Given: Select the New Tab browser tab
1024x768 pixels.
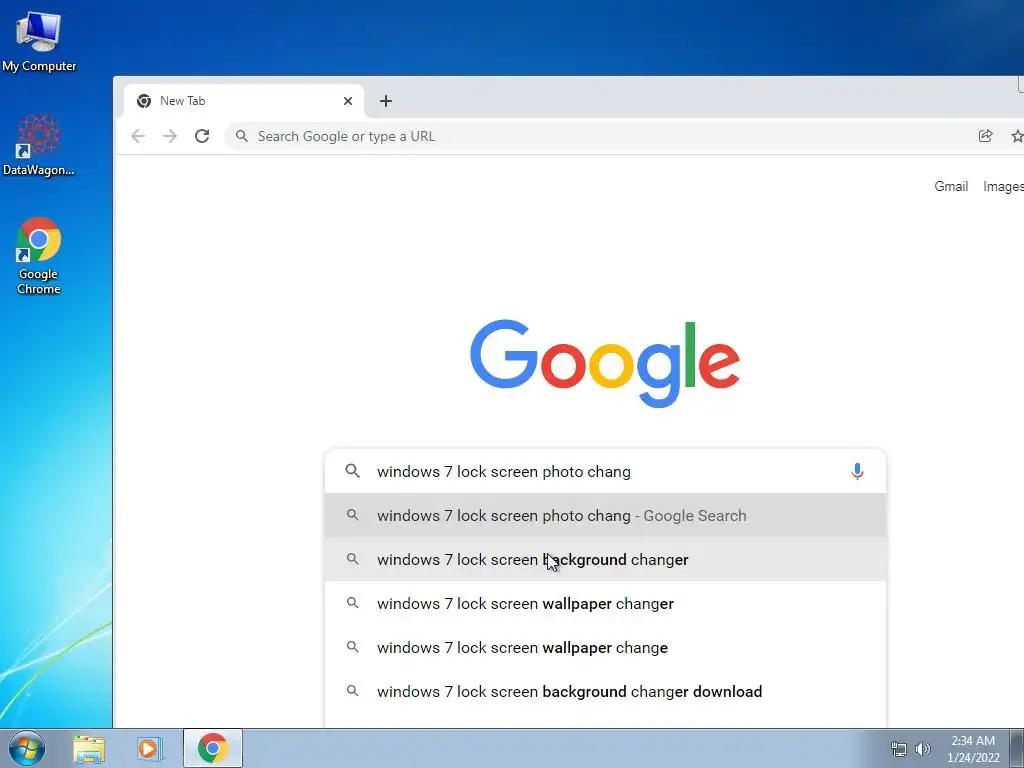Looking at the screenshot, I should click(244, 101).
